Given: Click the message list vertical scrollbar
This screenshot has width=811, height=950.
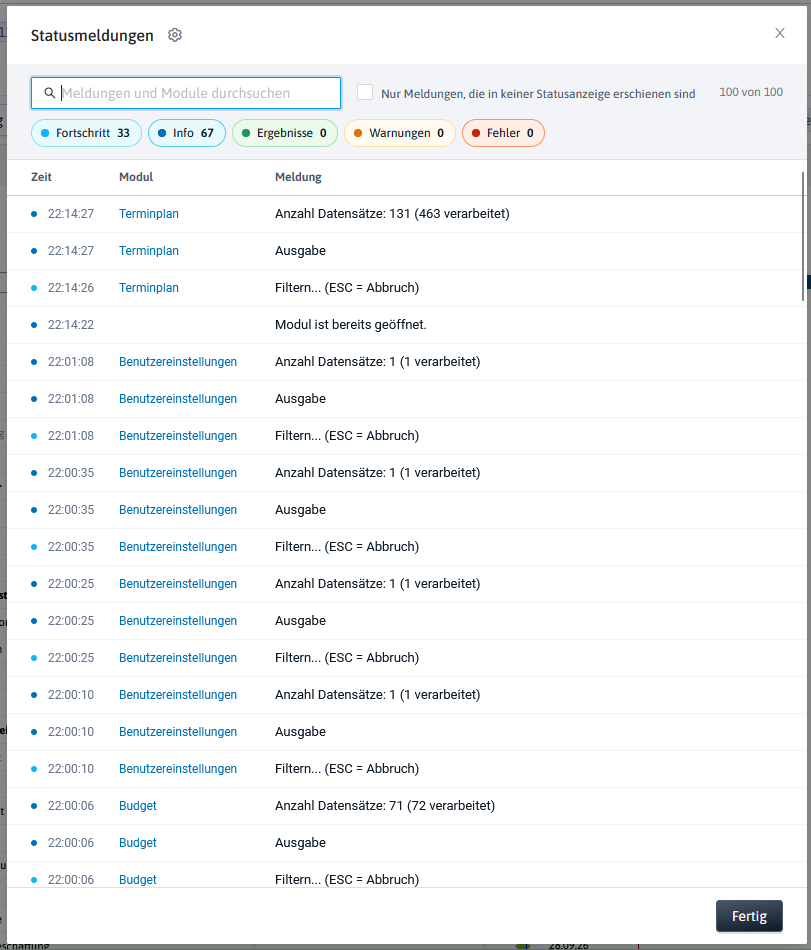Looking at the screenshot, I should tap(803, 236).
